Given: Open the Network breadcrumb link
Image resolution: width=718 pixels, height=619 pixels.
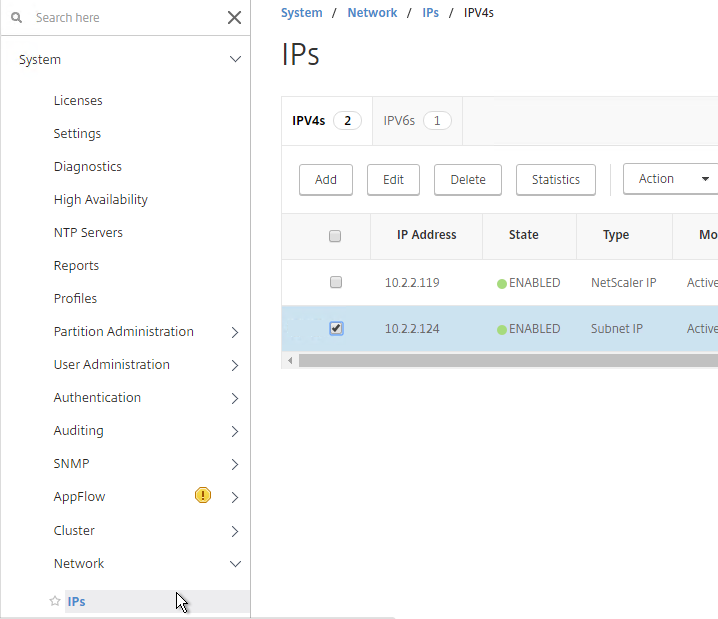Looking at the screenshot, I should tap(372, 13).
